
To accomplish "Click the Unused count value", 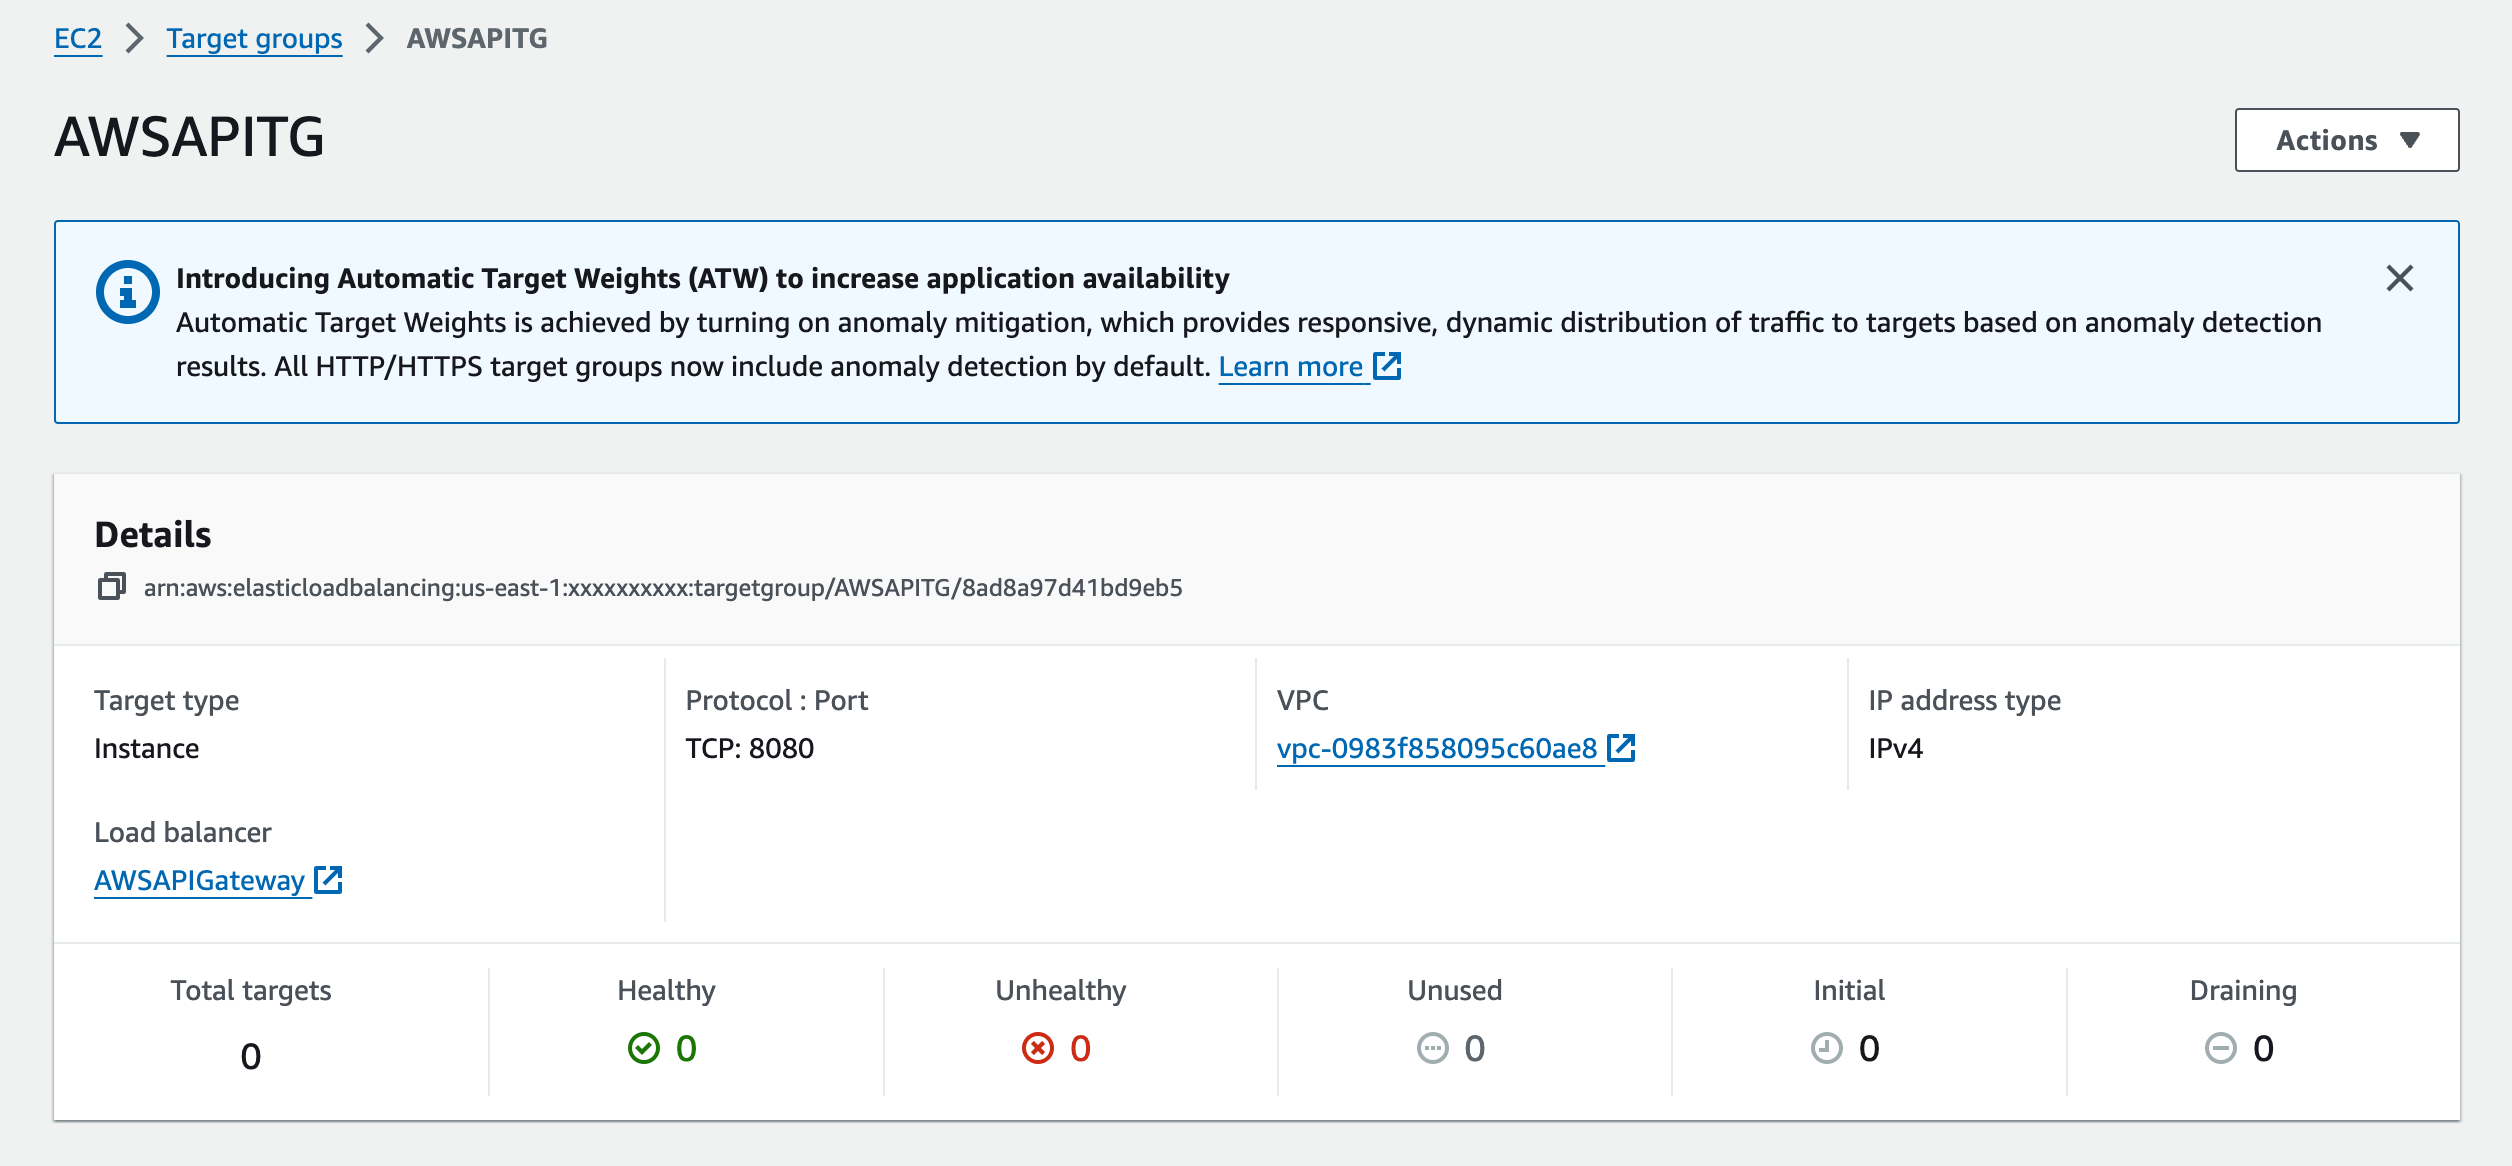I will click(x=1475, y=1048).
